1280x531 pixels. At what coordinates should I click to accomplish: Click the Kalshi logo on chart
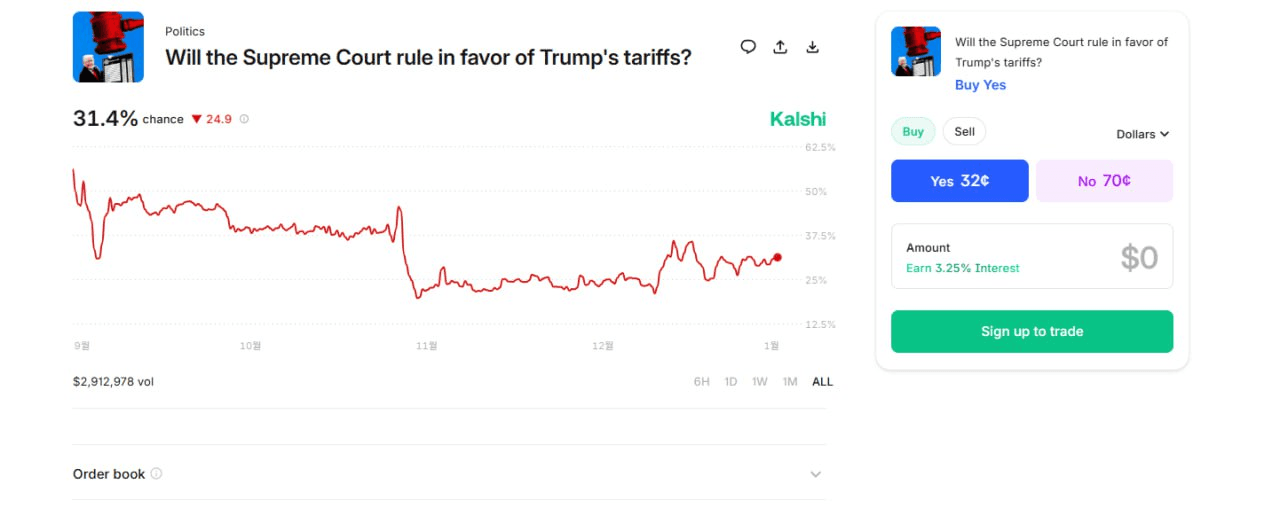coord(797,119)
